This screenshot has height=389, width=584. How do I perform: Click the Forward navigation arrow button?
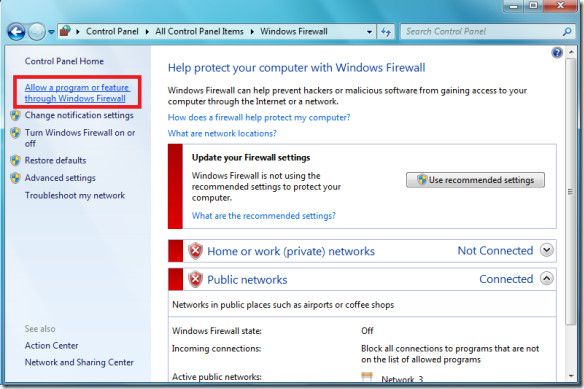36,32
